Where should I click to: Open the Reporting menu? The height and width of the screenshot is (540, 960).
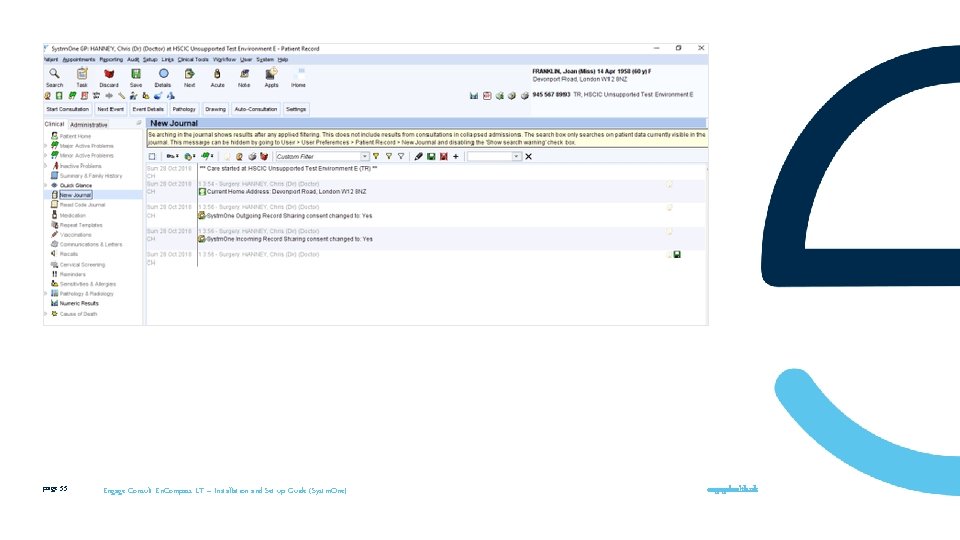[111, 60]
